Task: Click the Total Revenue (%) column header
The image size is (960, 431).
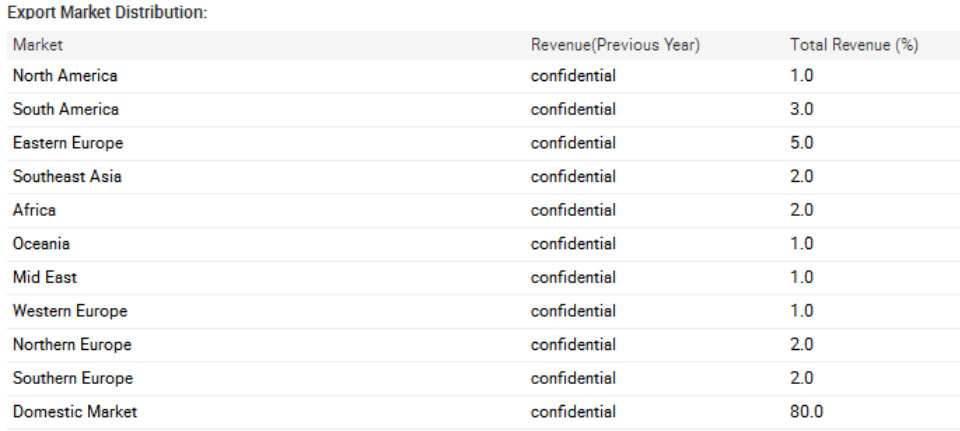Action: 854,45
